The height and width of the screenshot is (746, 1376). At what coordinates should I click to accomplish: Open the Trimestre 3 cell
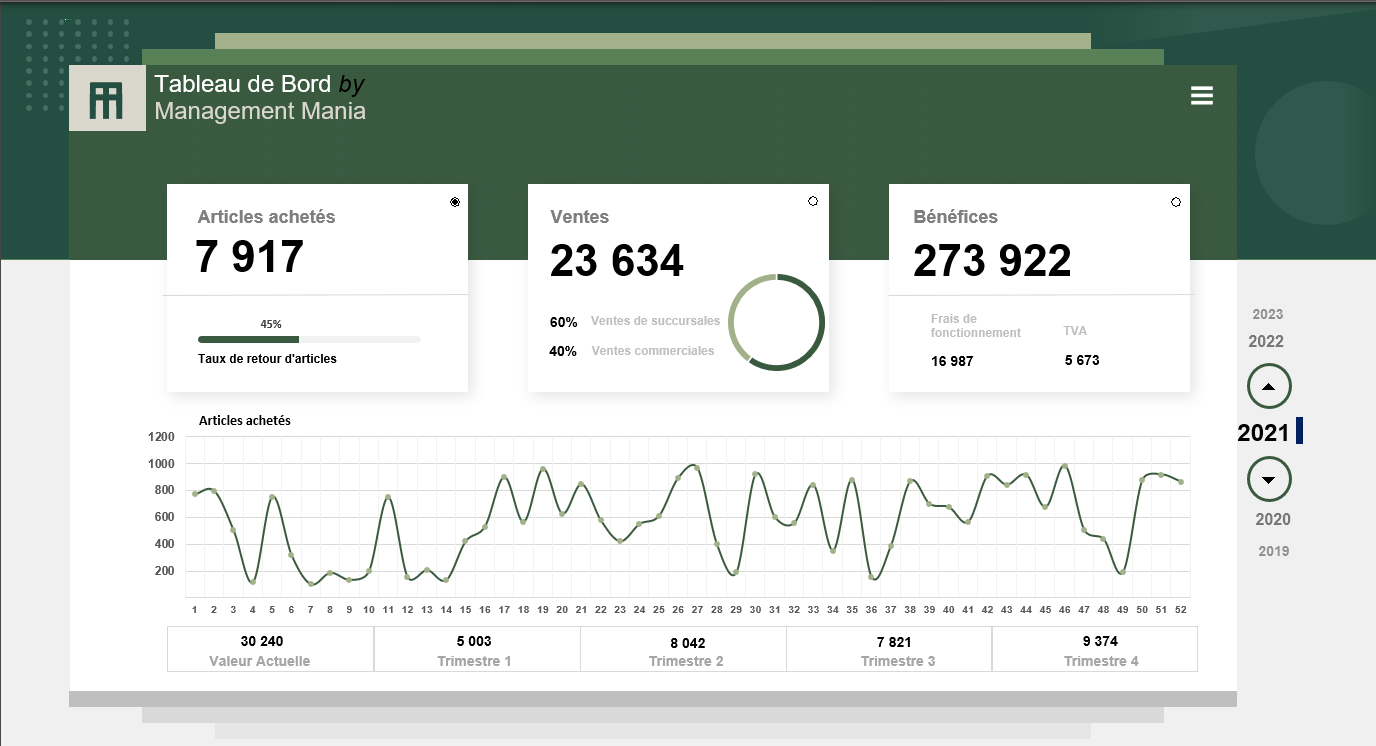(889, 649)
